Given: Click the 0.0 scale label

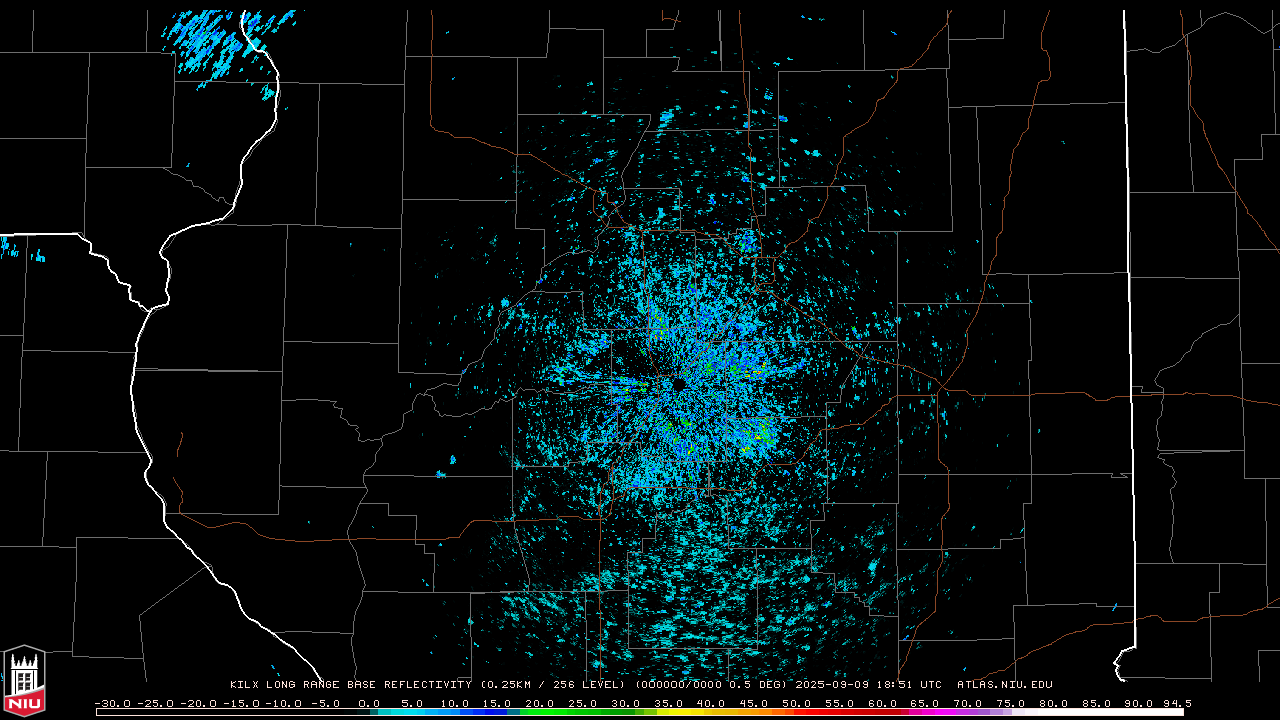Looking at the screenshot, I should [369, 703].
